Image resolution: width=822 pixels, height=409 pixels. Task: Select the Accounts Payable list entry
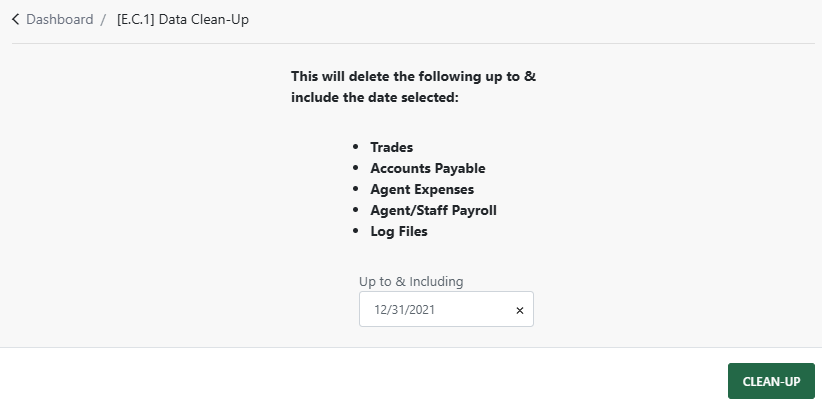(427, 168)
